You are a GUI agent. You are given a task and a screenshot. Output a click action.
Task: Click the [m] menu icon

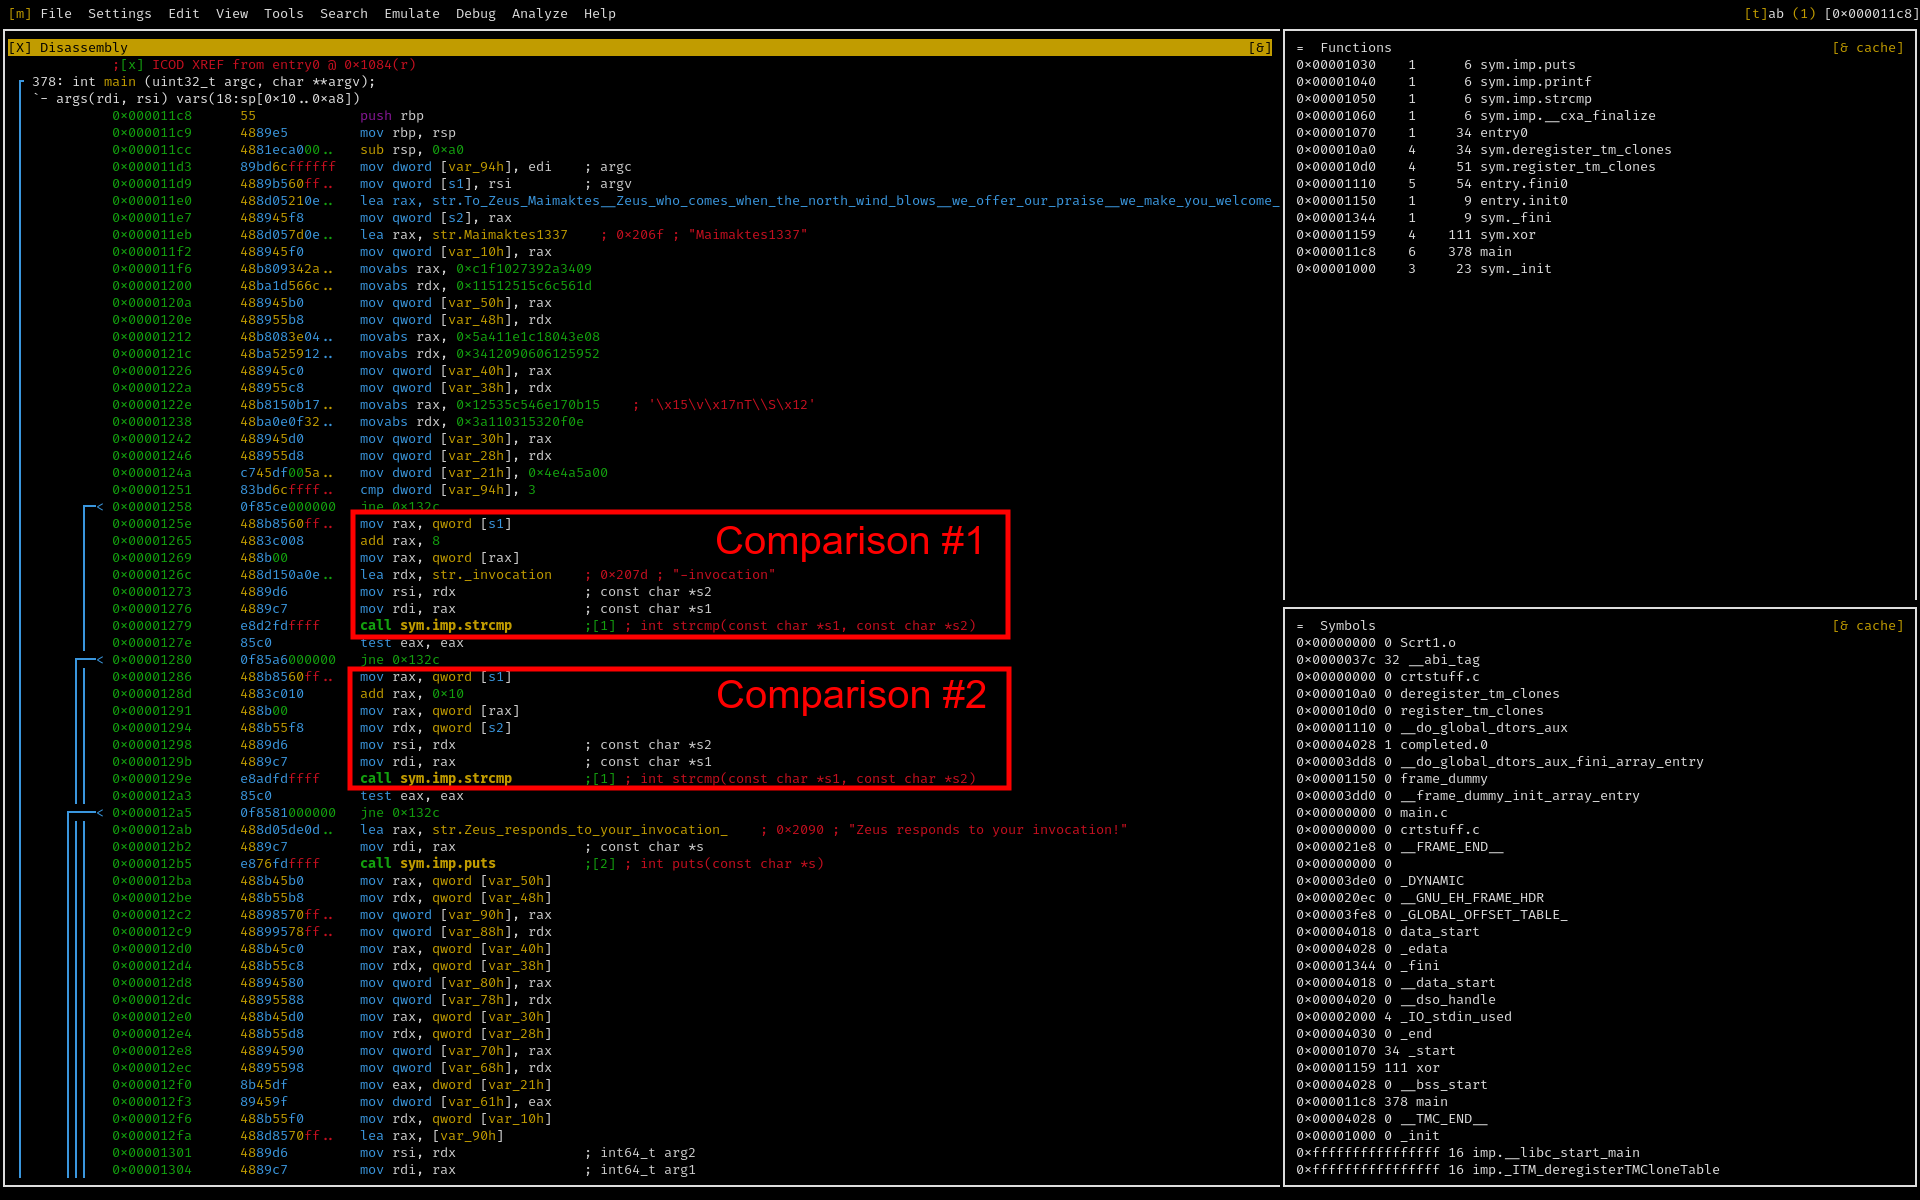click(x=19, y=14)
